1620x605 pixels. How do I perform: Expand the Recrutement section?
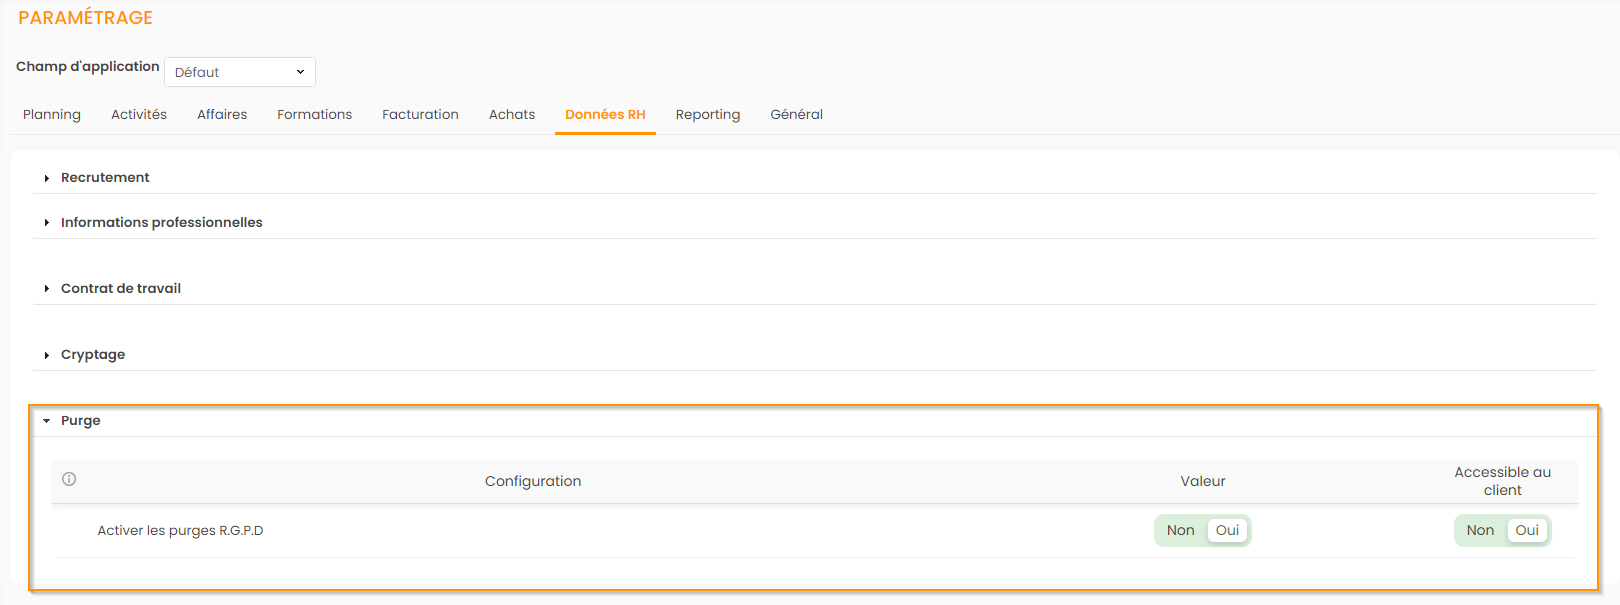point(105,178)
